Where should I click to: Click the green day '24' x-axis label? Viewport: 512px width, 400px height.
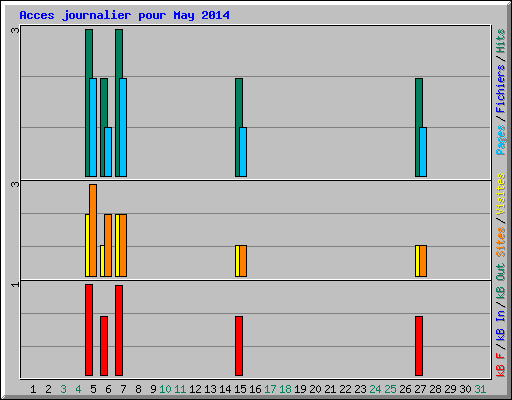pos(375,389)
